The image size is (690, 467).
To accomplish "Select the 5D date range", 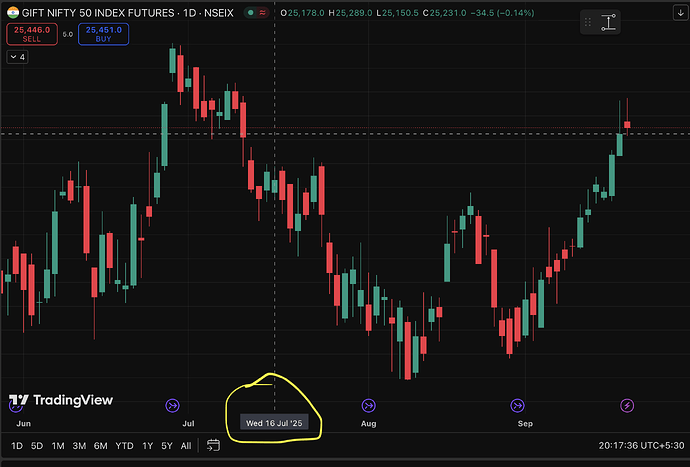I will pos(37,446).
